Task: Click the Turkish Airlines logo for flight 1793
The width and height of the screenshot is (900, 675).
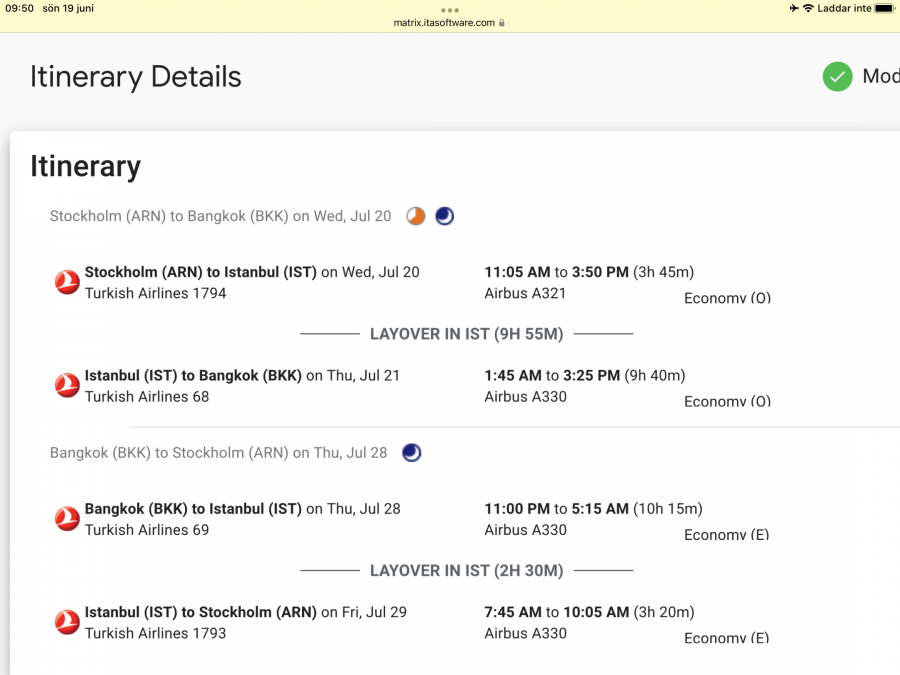Action: pyautogui.click(x=67, y=623)
